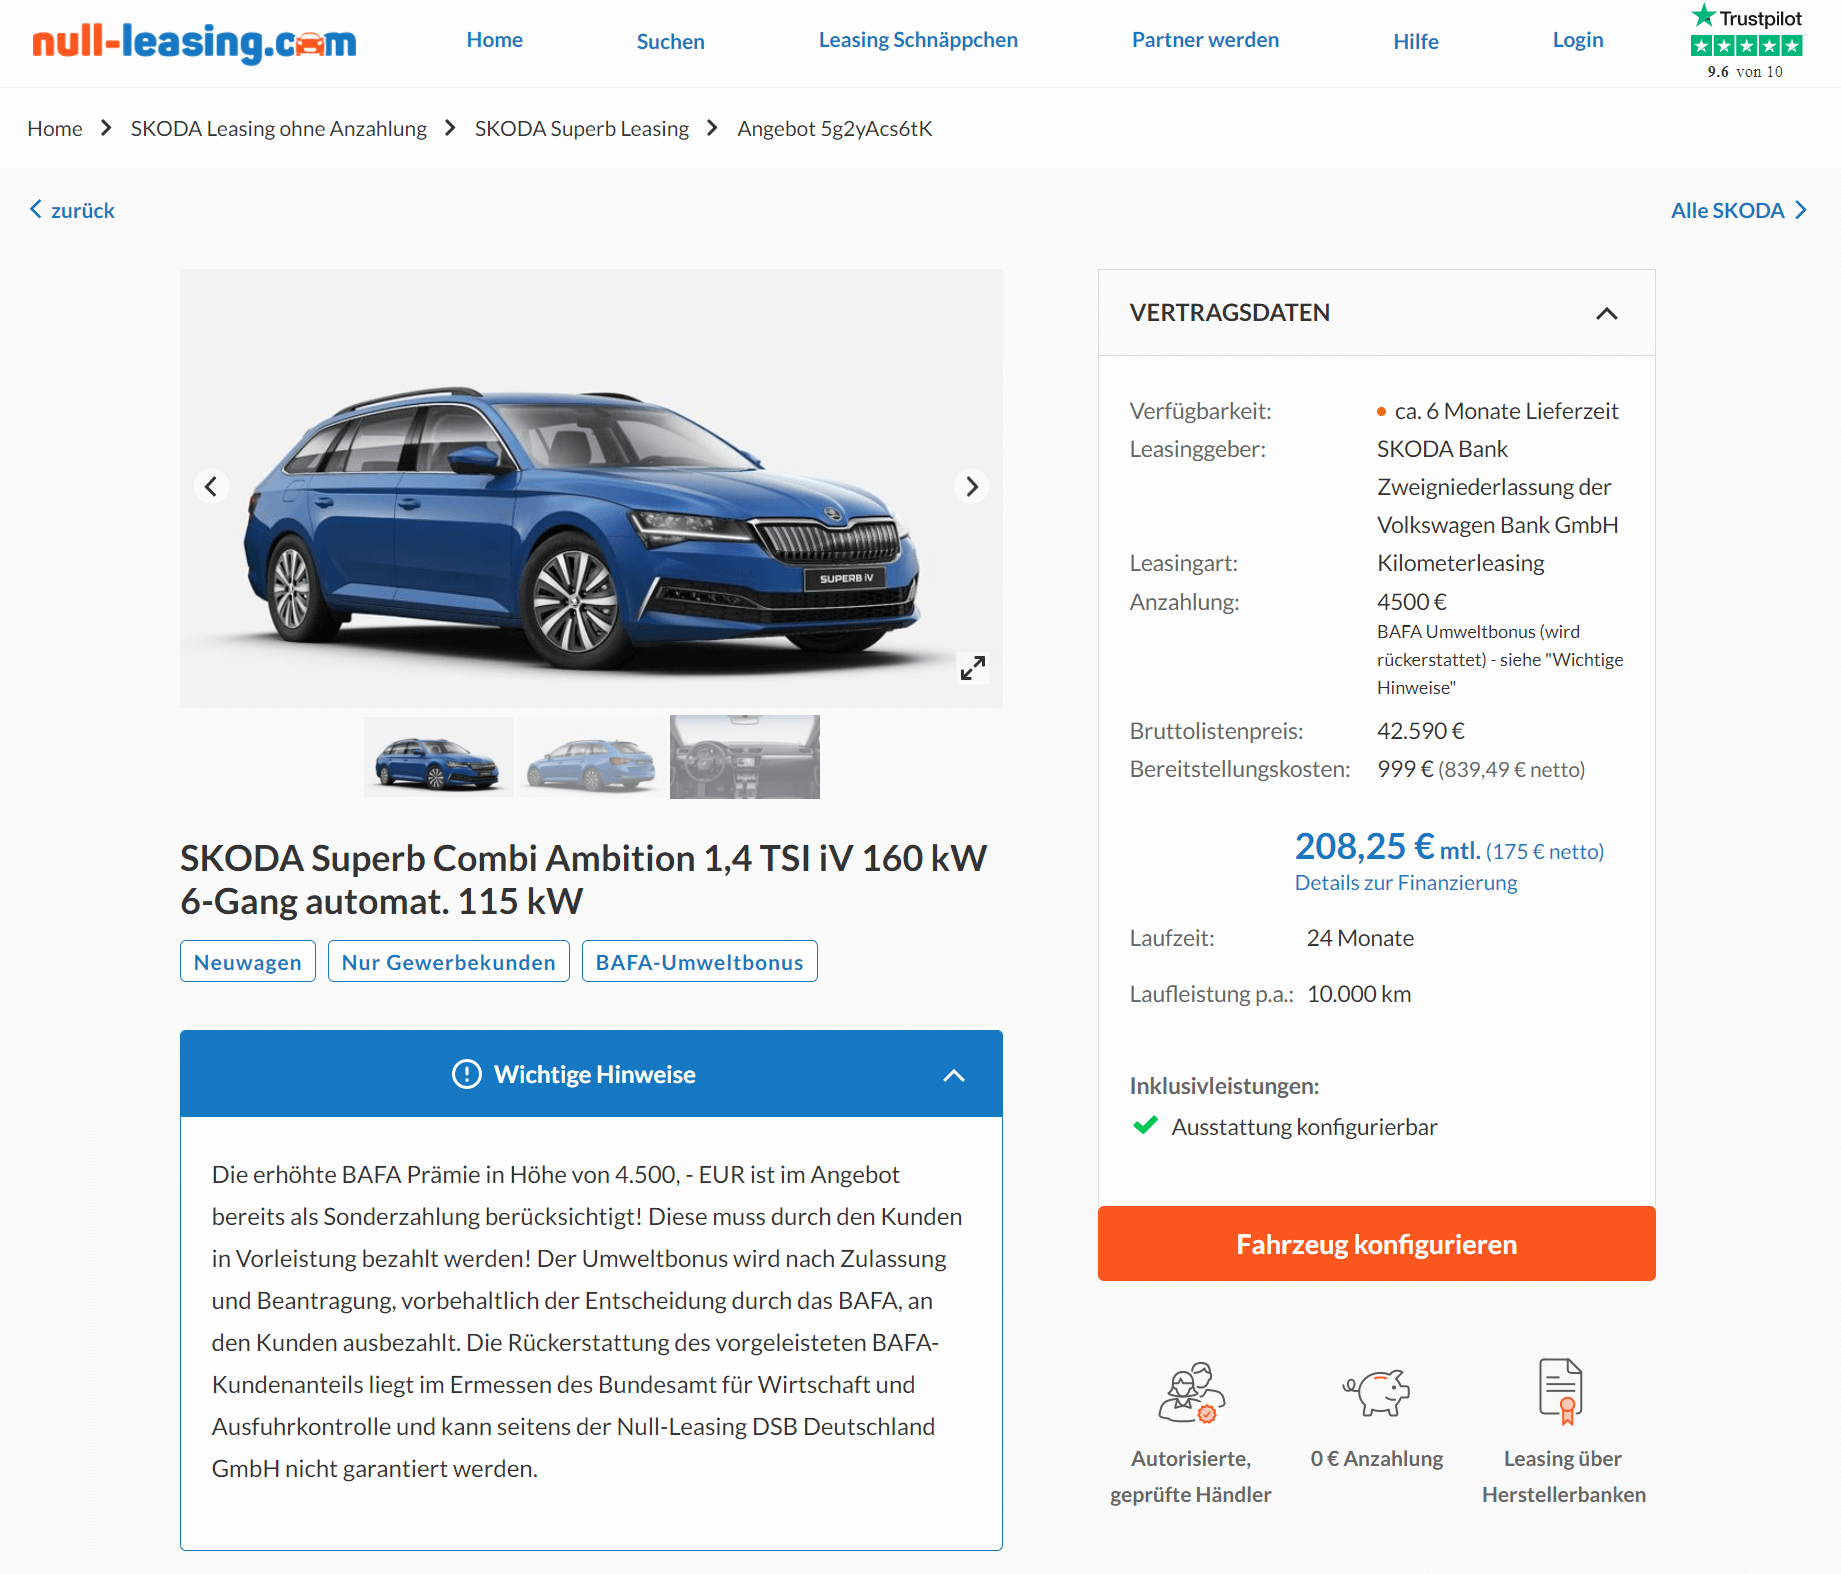Open the Trustpilot rating badge
The width and height of the screenshot is (1841, 1574).
coord(1746,42)
